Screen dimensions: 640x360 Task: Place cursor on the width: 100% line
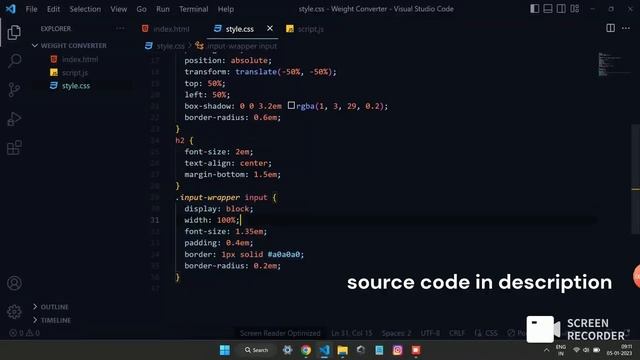pos(211,220)
